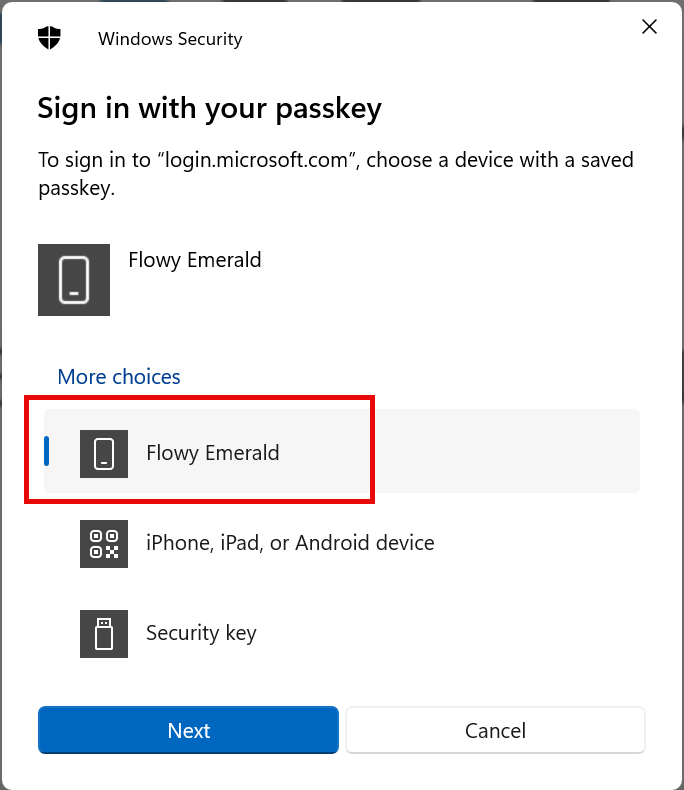The height and width of the screenshot is (790, 684).
Task: Click the USB security key icon
Action: click(x=104, y=634)
